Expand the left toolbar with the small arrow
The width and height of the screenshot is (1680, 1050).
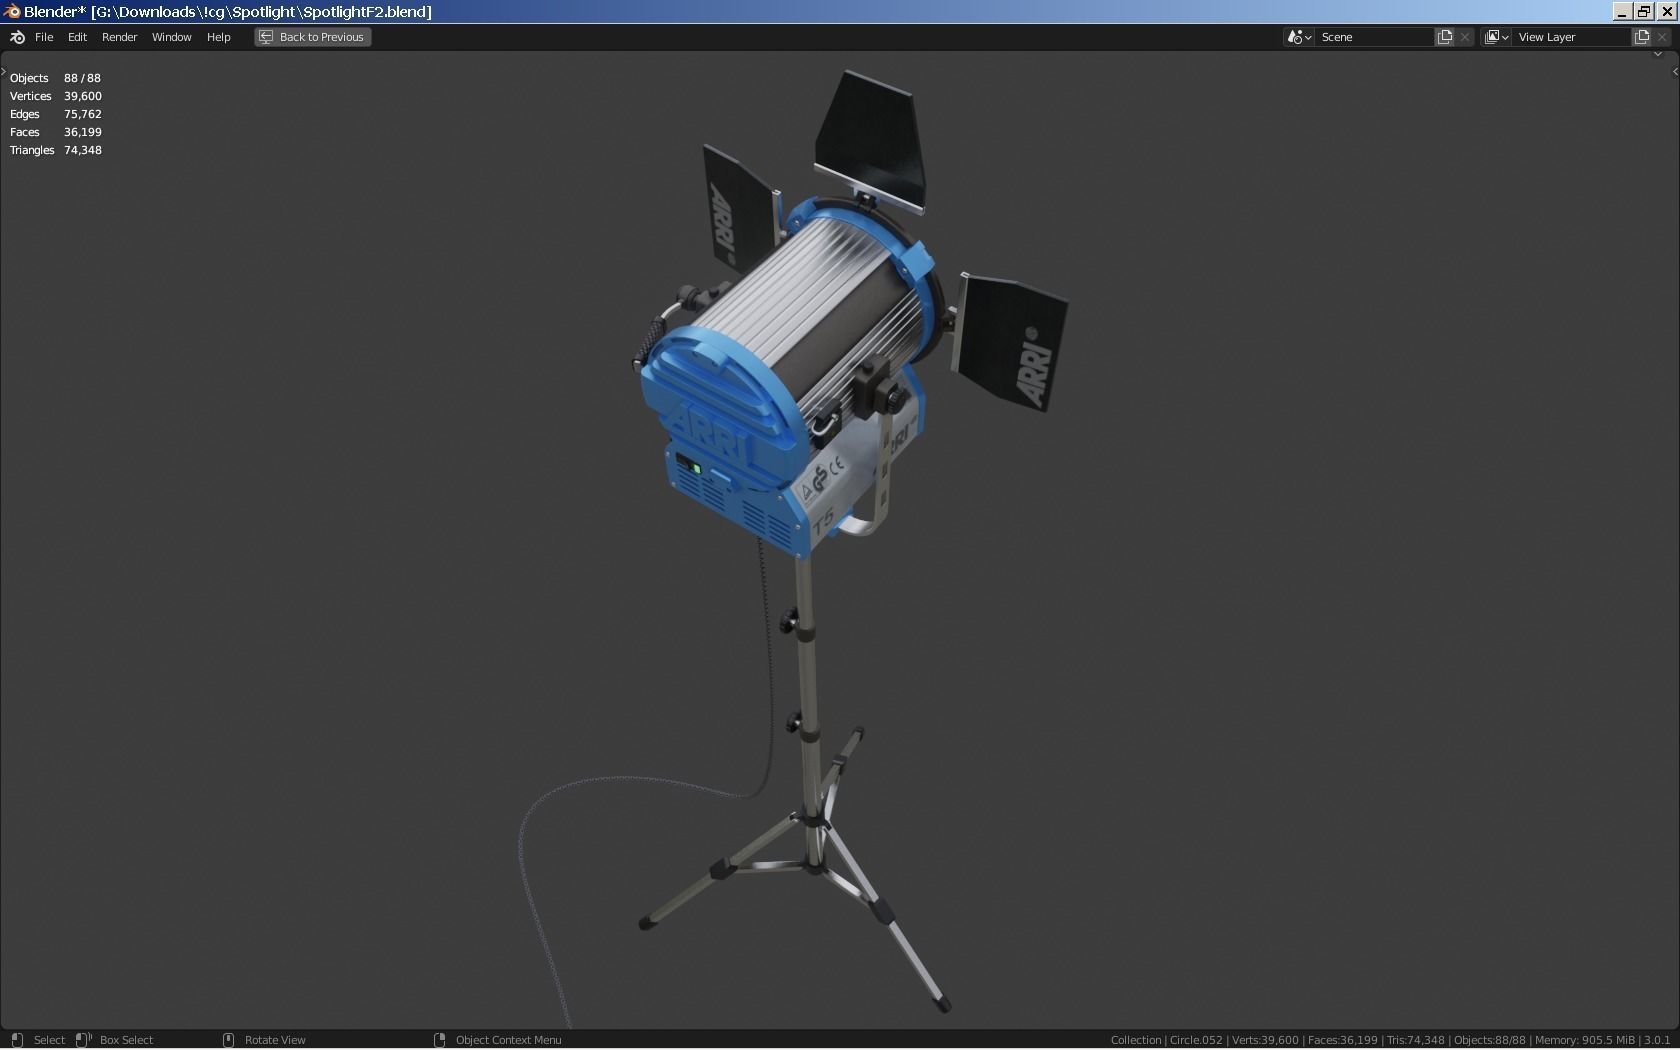coord(4,73)
